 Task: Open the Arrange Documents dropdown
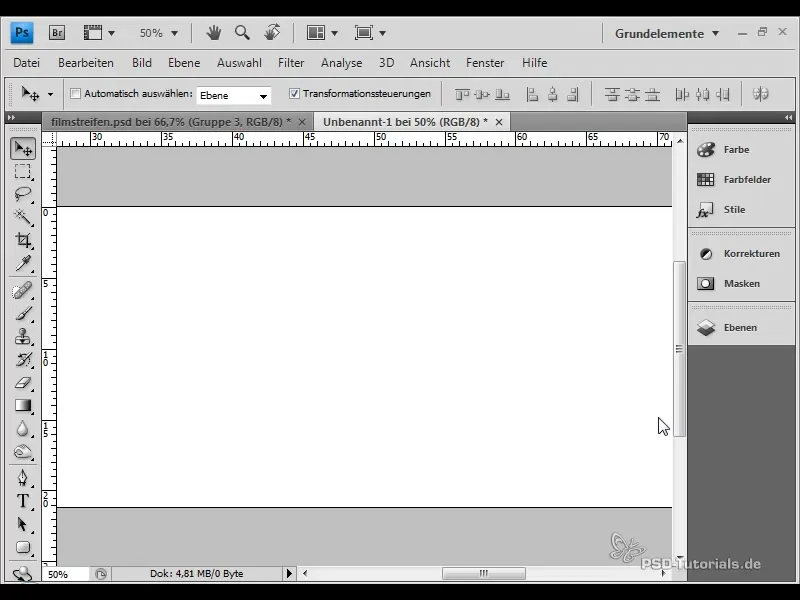coord(322,33)
